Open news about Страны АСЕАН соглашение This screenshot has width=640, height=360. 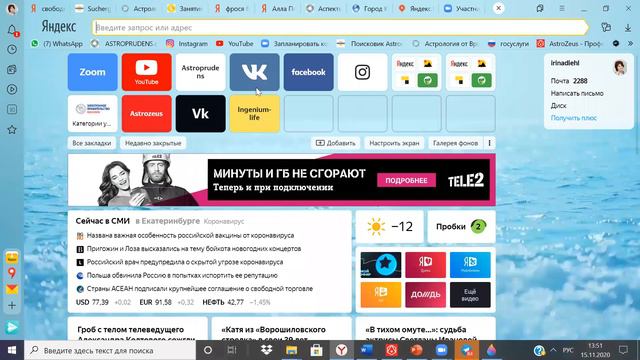click(x=200, y=289)
